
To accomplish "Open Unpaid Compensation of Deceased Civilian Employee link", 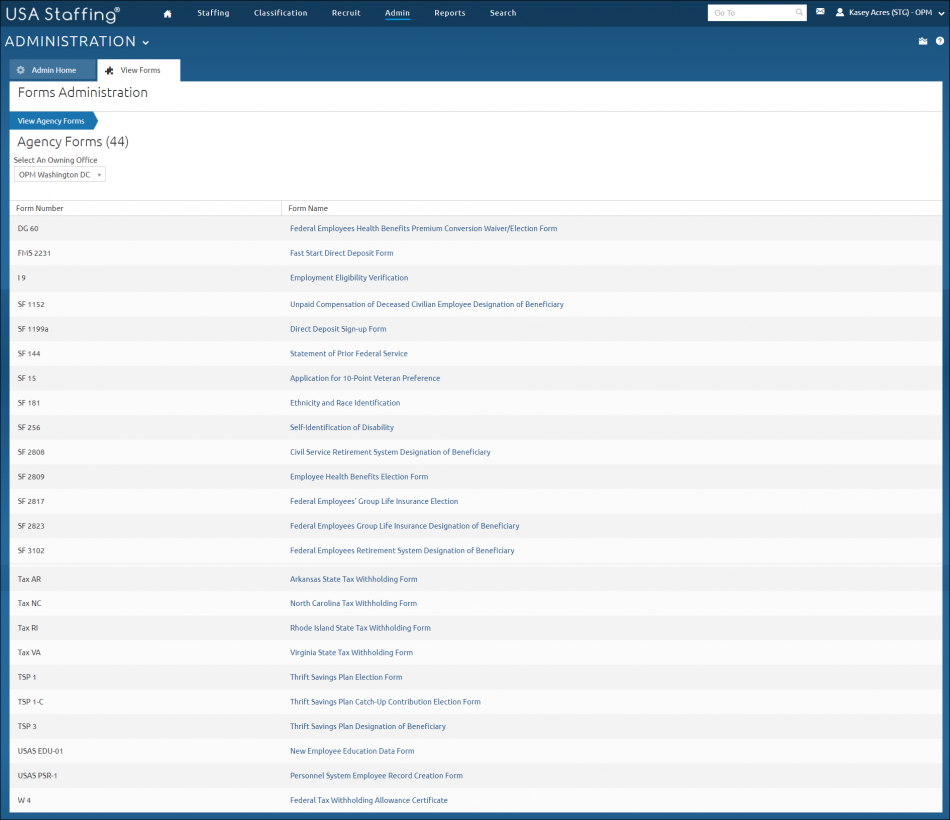I will coord(427,304).
